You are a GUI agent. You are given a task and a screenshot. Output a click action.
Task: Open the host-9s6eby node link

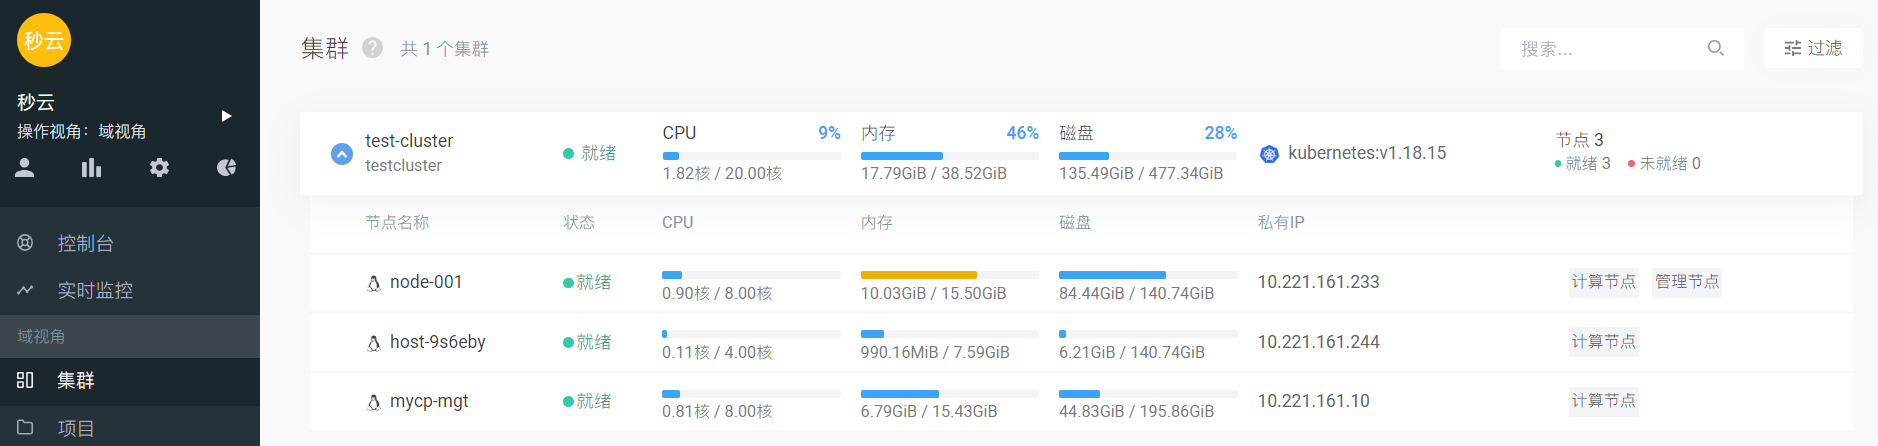pyautogui.click(x=437, y=342)
